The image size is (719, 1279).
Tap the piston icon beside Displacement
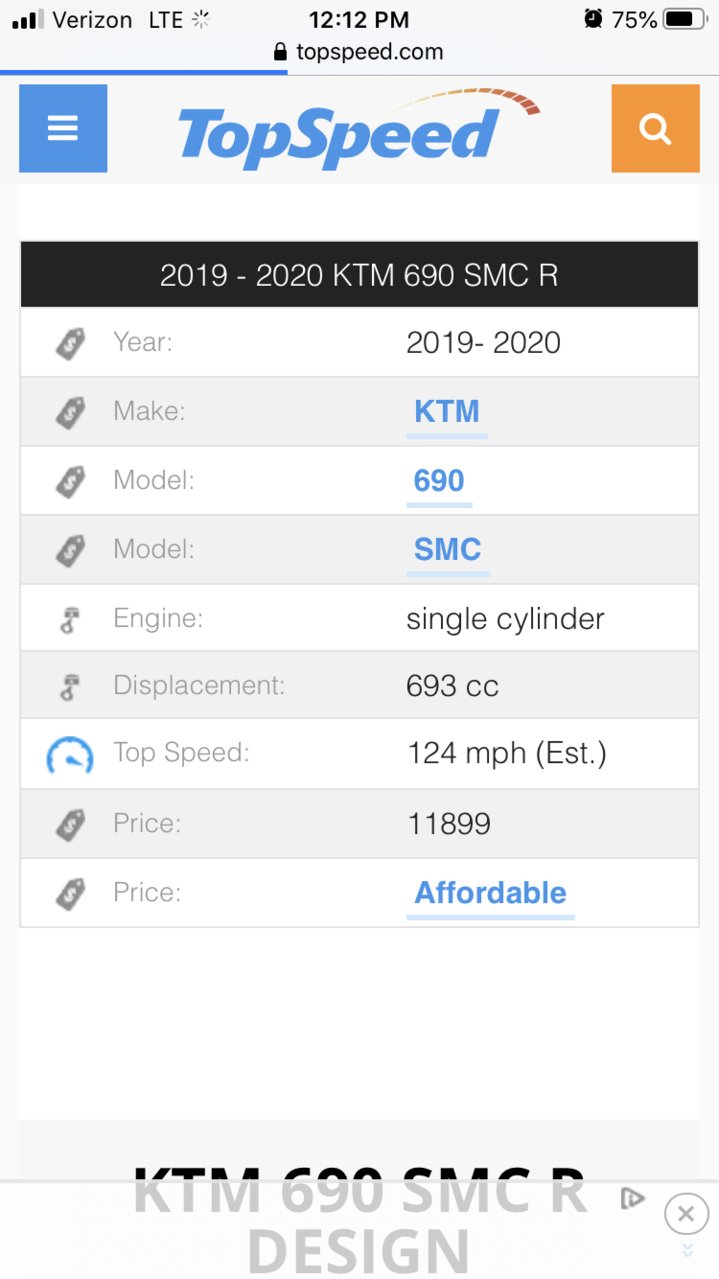(x=70, y=687)
